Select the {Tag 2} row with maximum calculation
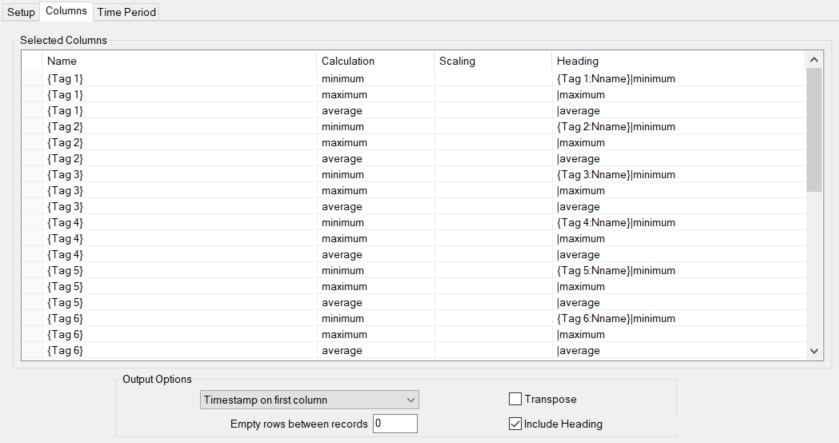The image size is (839, 443). [414, 143]
